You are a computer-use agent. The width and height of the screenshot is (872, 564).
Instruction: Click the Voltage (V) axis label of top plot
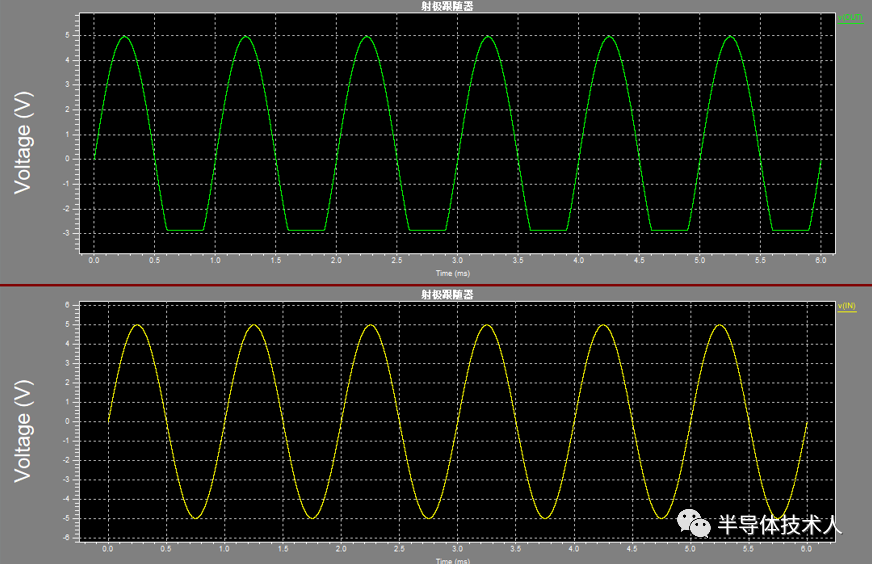point(23,143)
